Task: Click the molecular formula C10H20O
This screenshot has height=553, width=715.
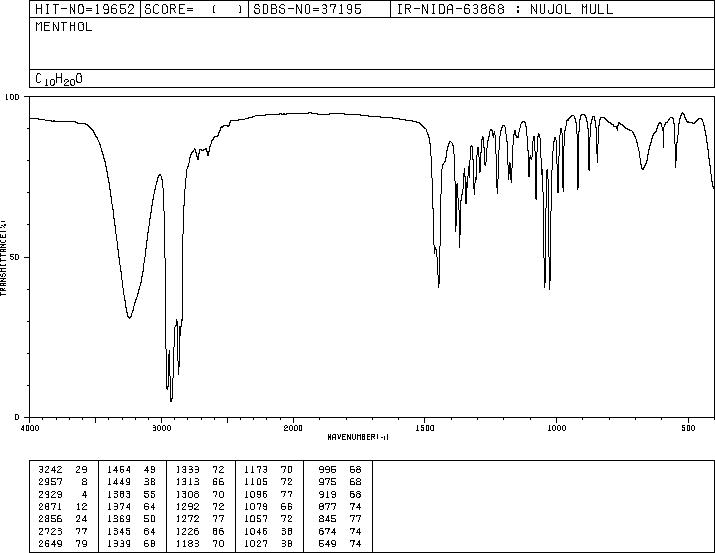Action: (59, 79)
